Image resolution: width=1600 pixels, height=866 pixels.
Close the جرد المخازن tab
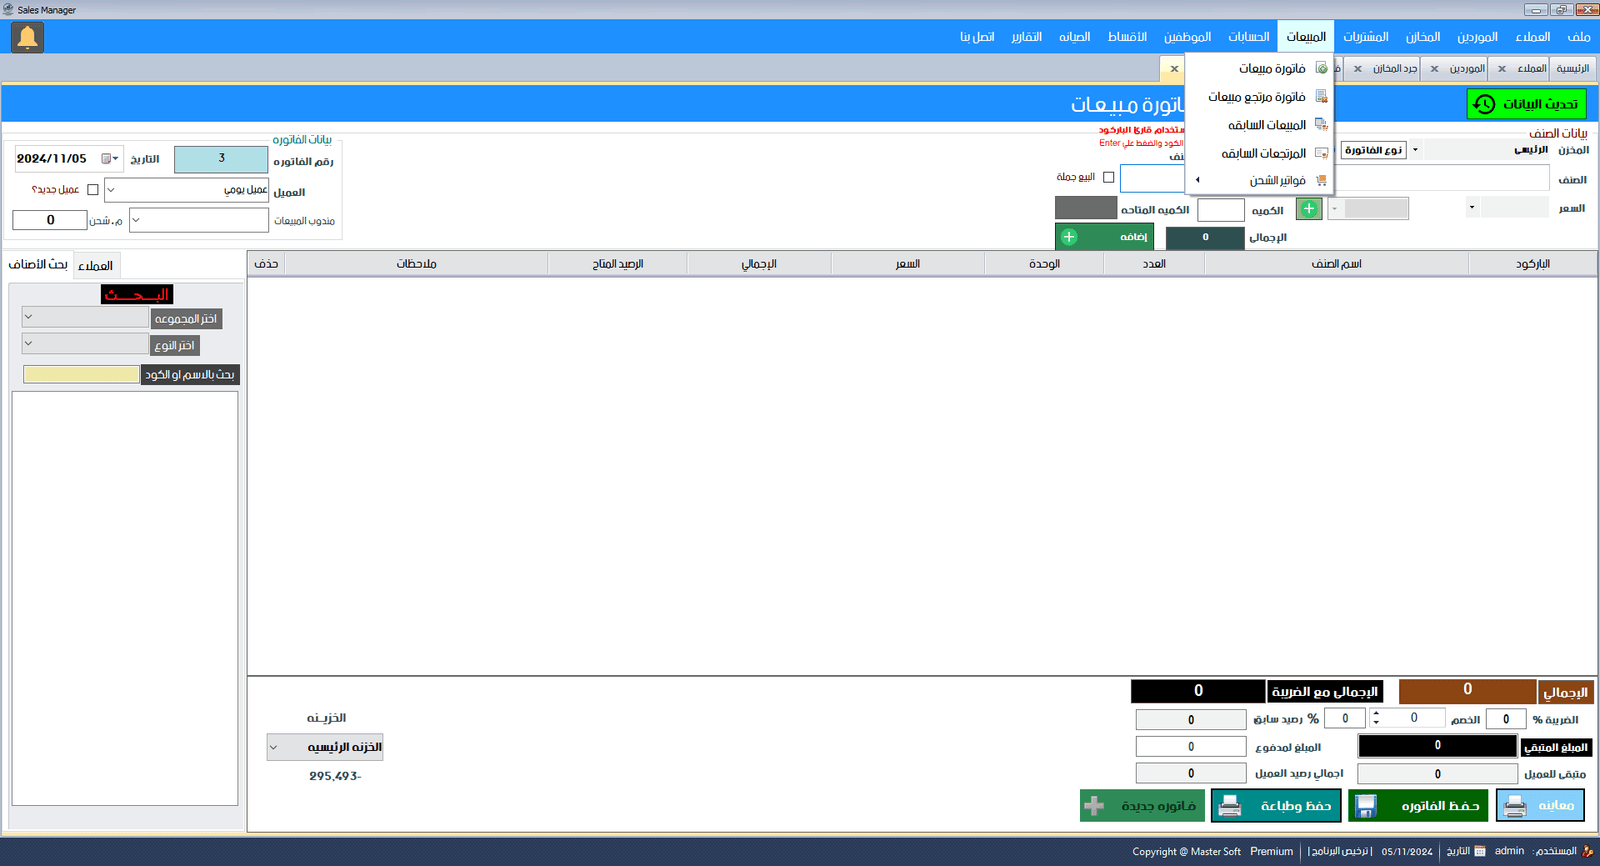click(1358, 69)
